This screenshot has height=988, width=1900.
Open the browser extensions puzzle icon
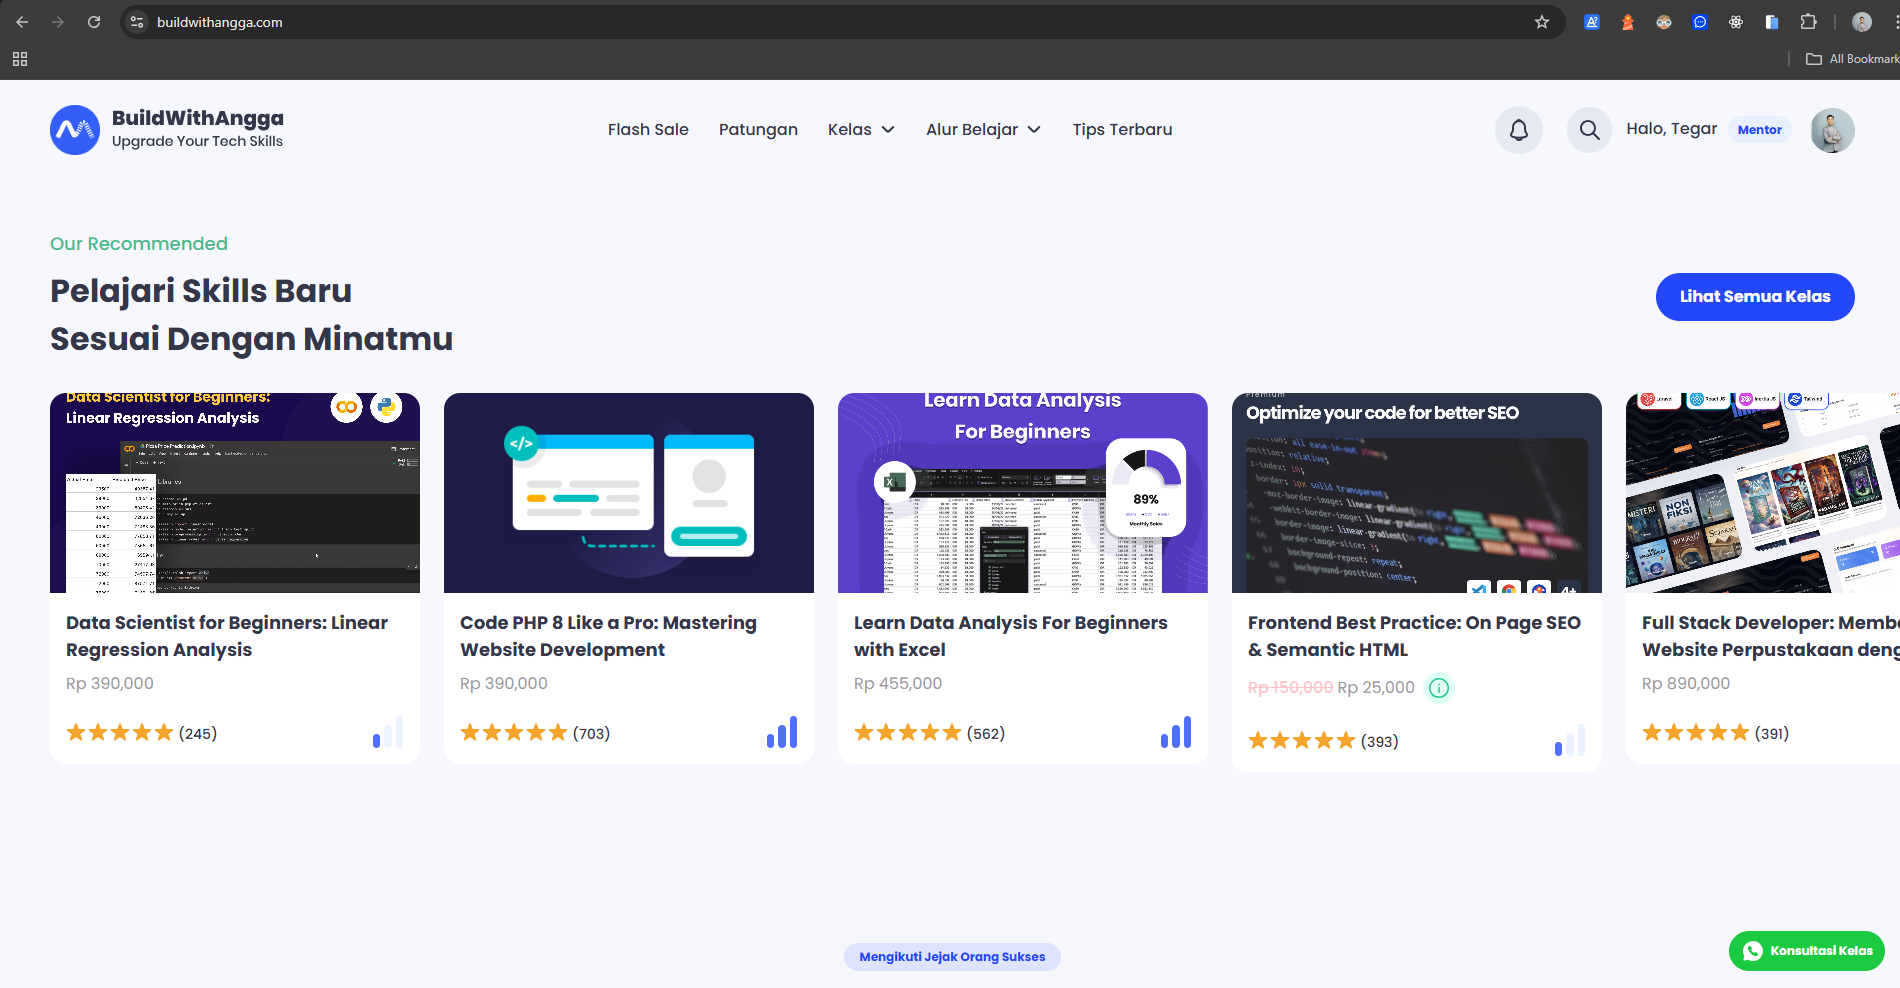tap(1808, 22)
